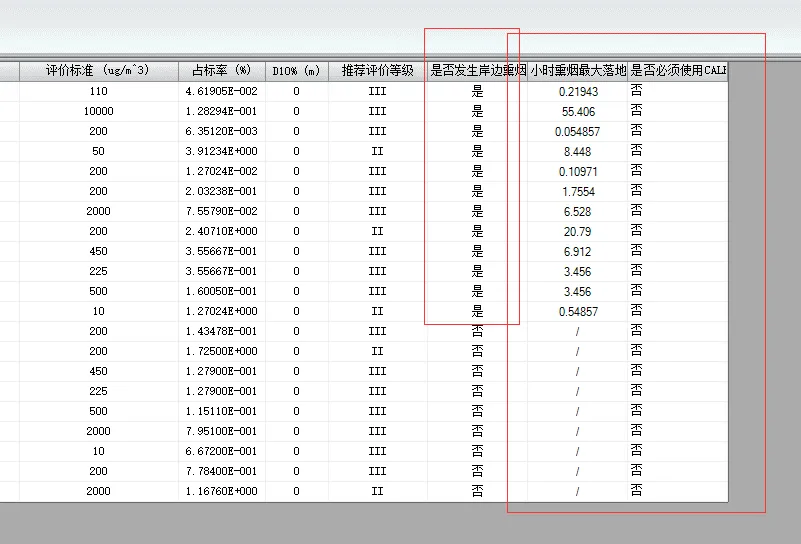Click the fumigation value 20.79
The image size is (801, 544).
(577, 231)
